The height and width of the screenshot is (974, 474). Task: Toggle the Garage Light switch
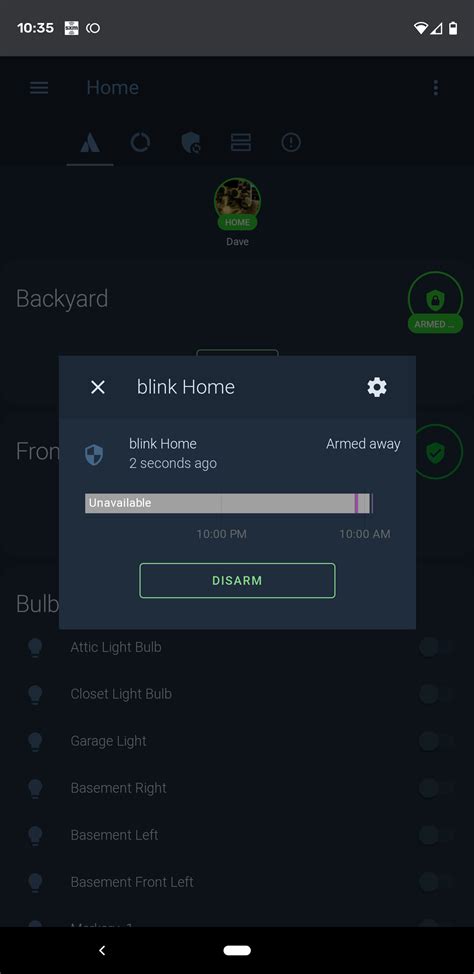(x=436, y=741)
